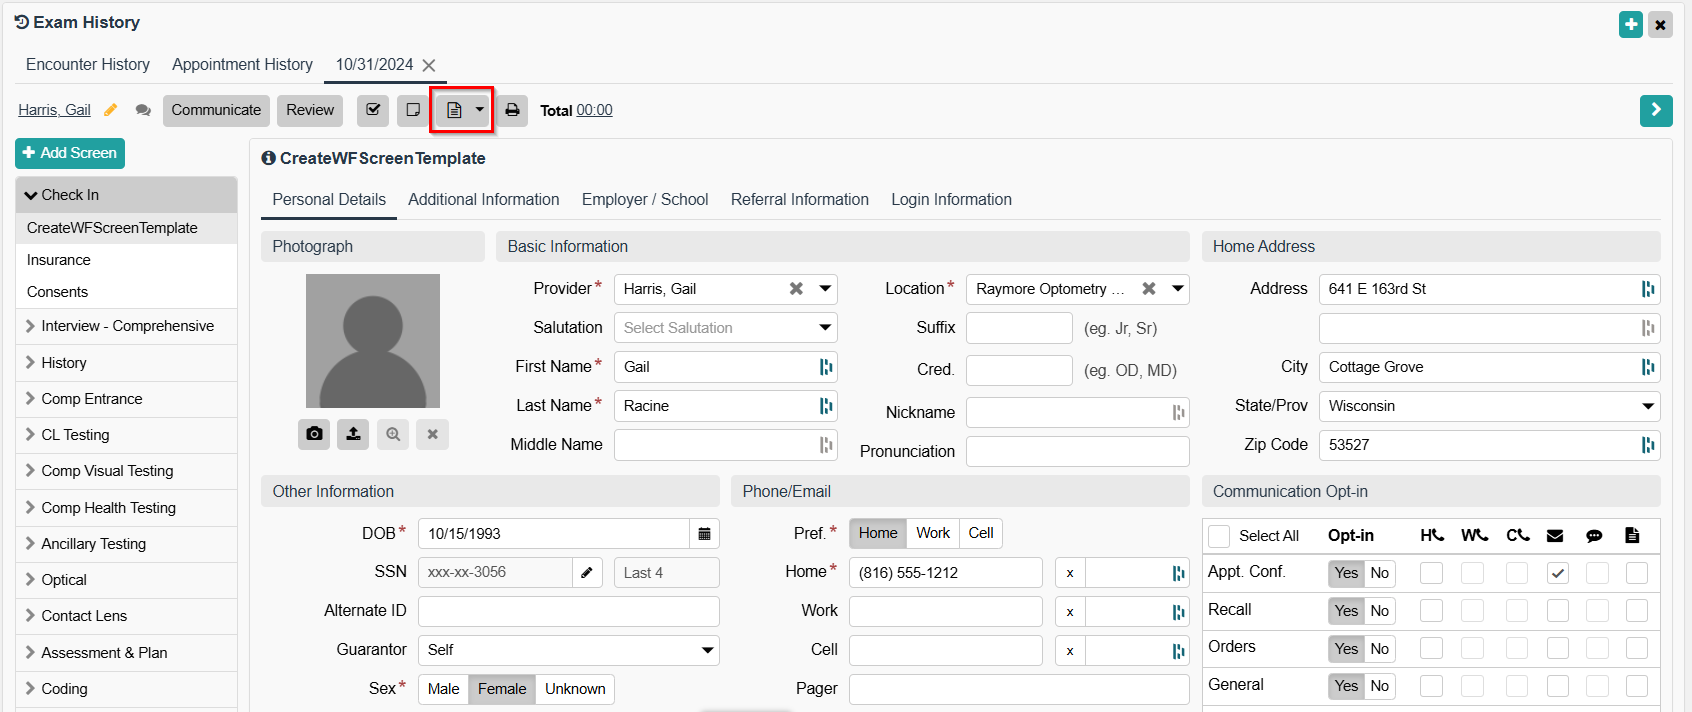Set Recall opt-in to No
The width and height of the screenshot is (1692, 712).
coord(1379,611)
